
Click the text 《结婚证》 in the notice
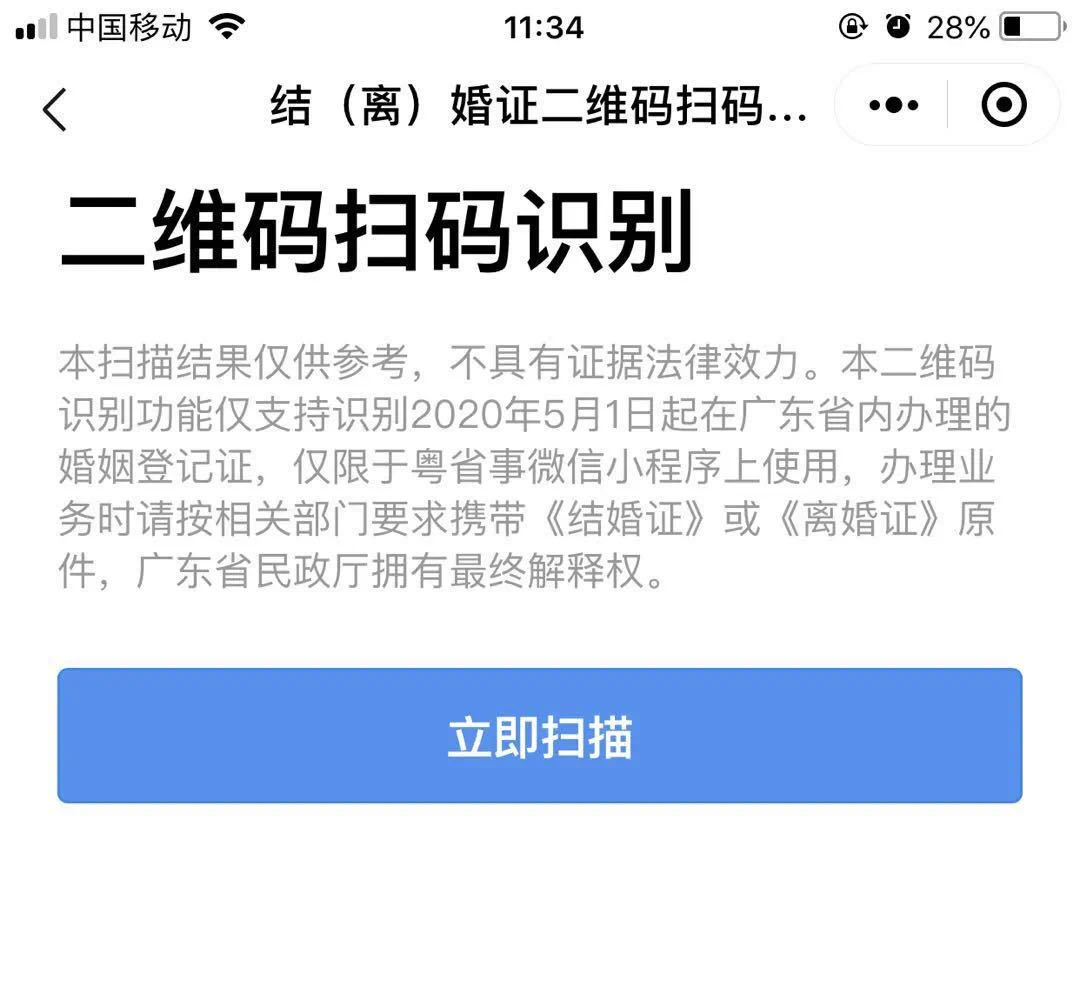(x=625, y=519)
